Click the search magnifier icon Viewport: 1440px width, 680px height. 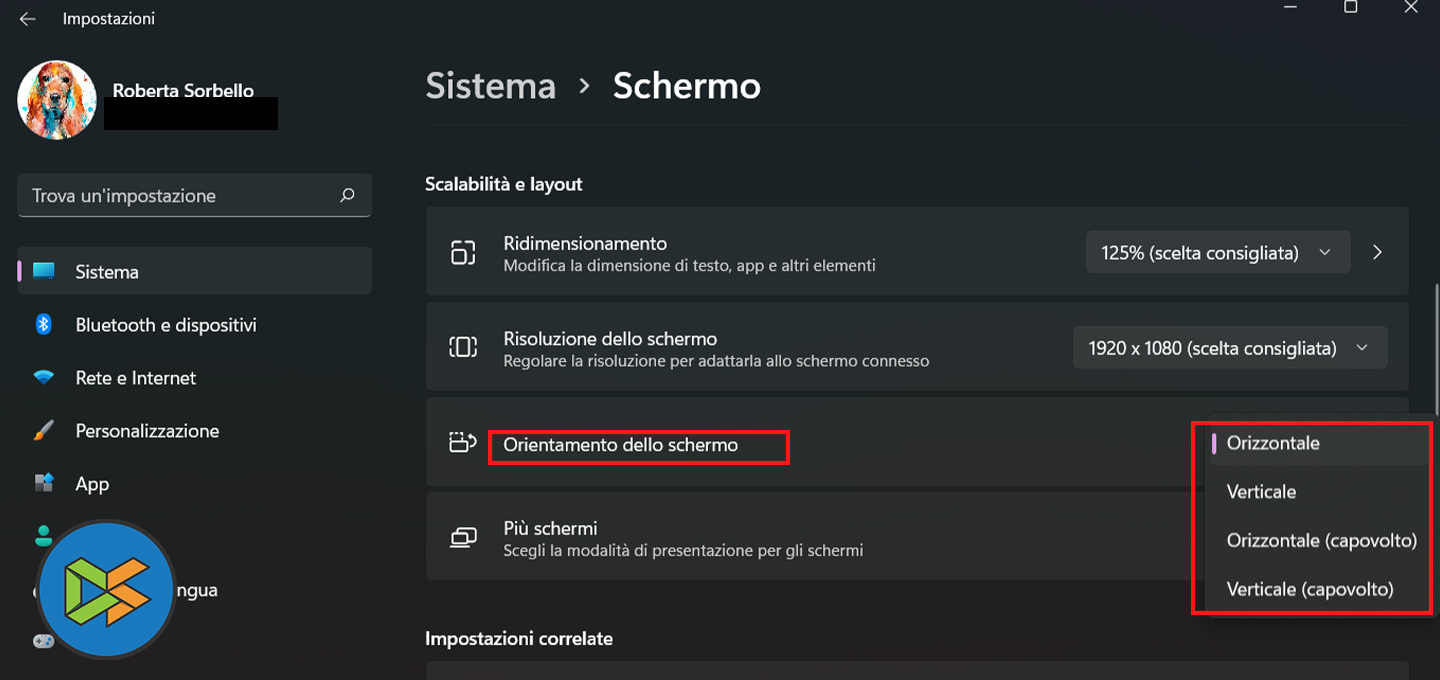(347, 195)
